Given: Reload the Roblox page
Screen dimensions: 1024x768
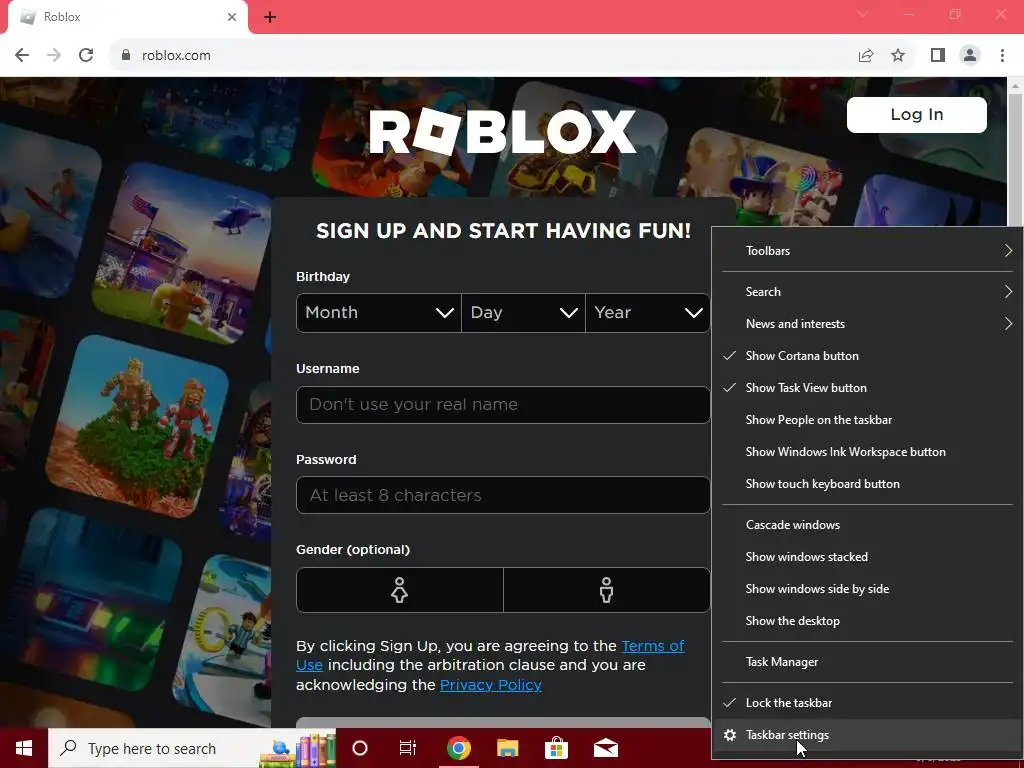Looking at the screenshot, I should click(x=86, y=56).
